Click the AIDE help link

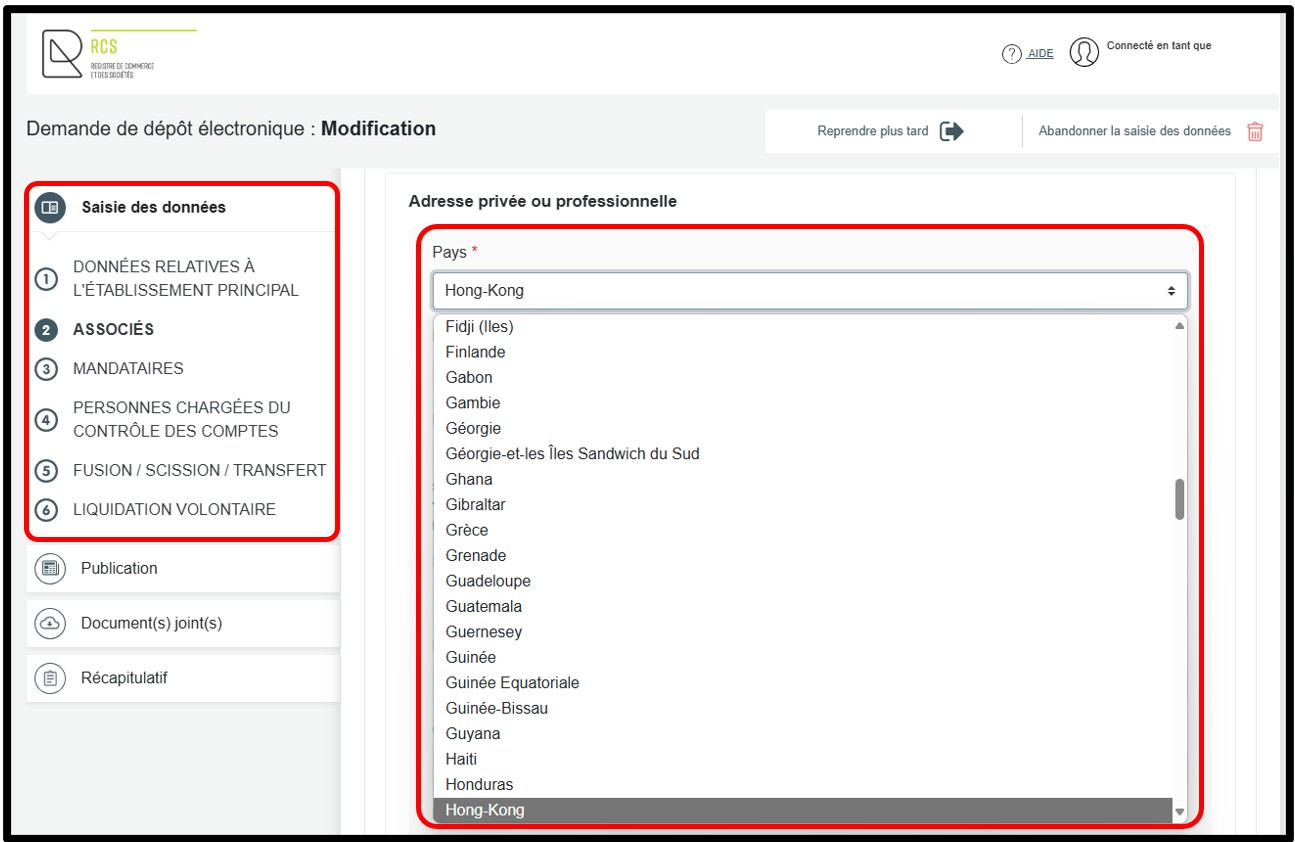pos(1040,54)
